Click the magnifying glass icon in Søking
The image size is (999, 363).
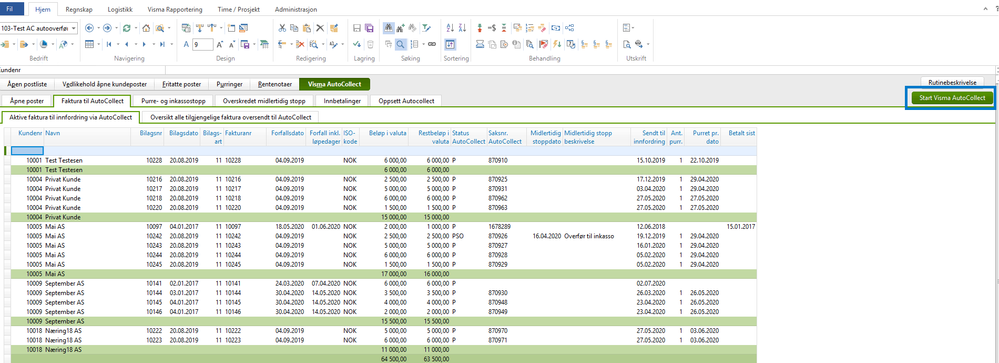[401, 44]
